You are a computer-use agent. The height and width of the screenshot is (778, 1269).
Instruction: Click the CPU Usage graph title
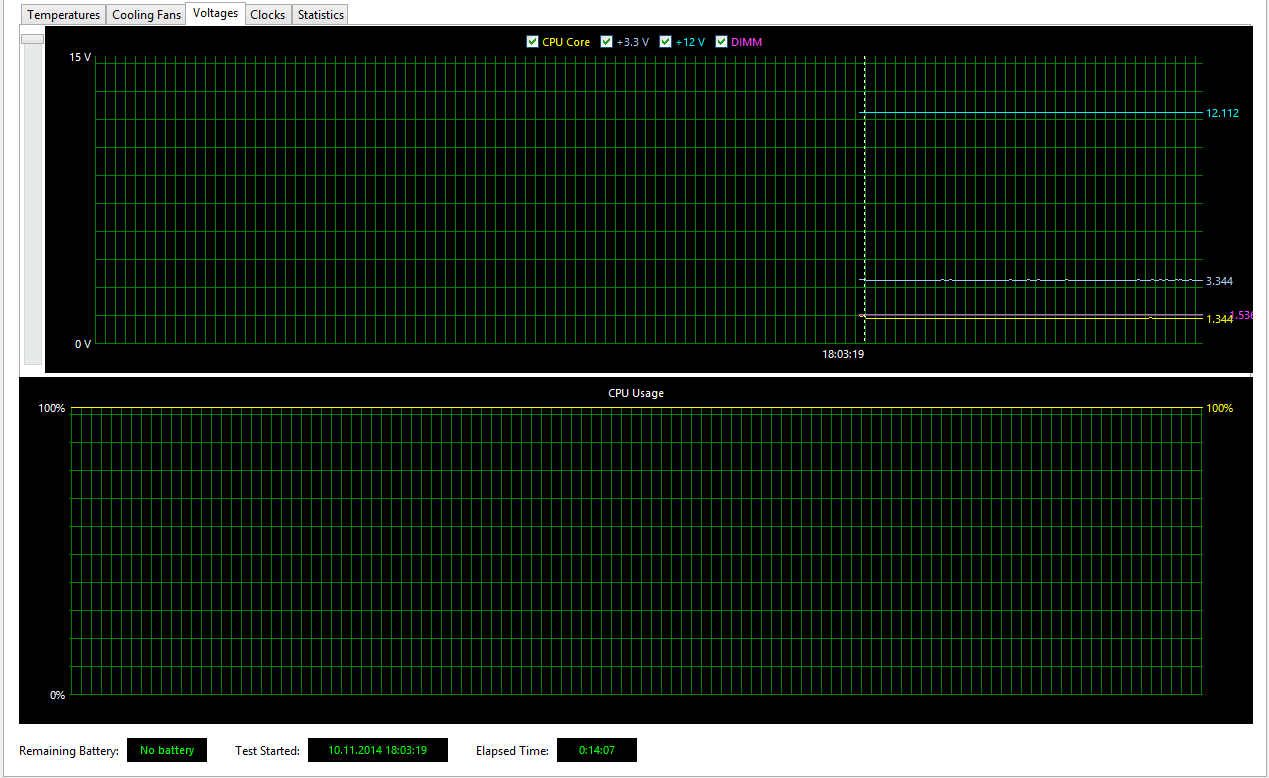click(635, 393)
